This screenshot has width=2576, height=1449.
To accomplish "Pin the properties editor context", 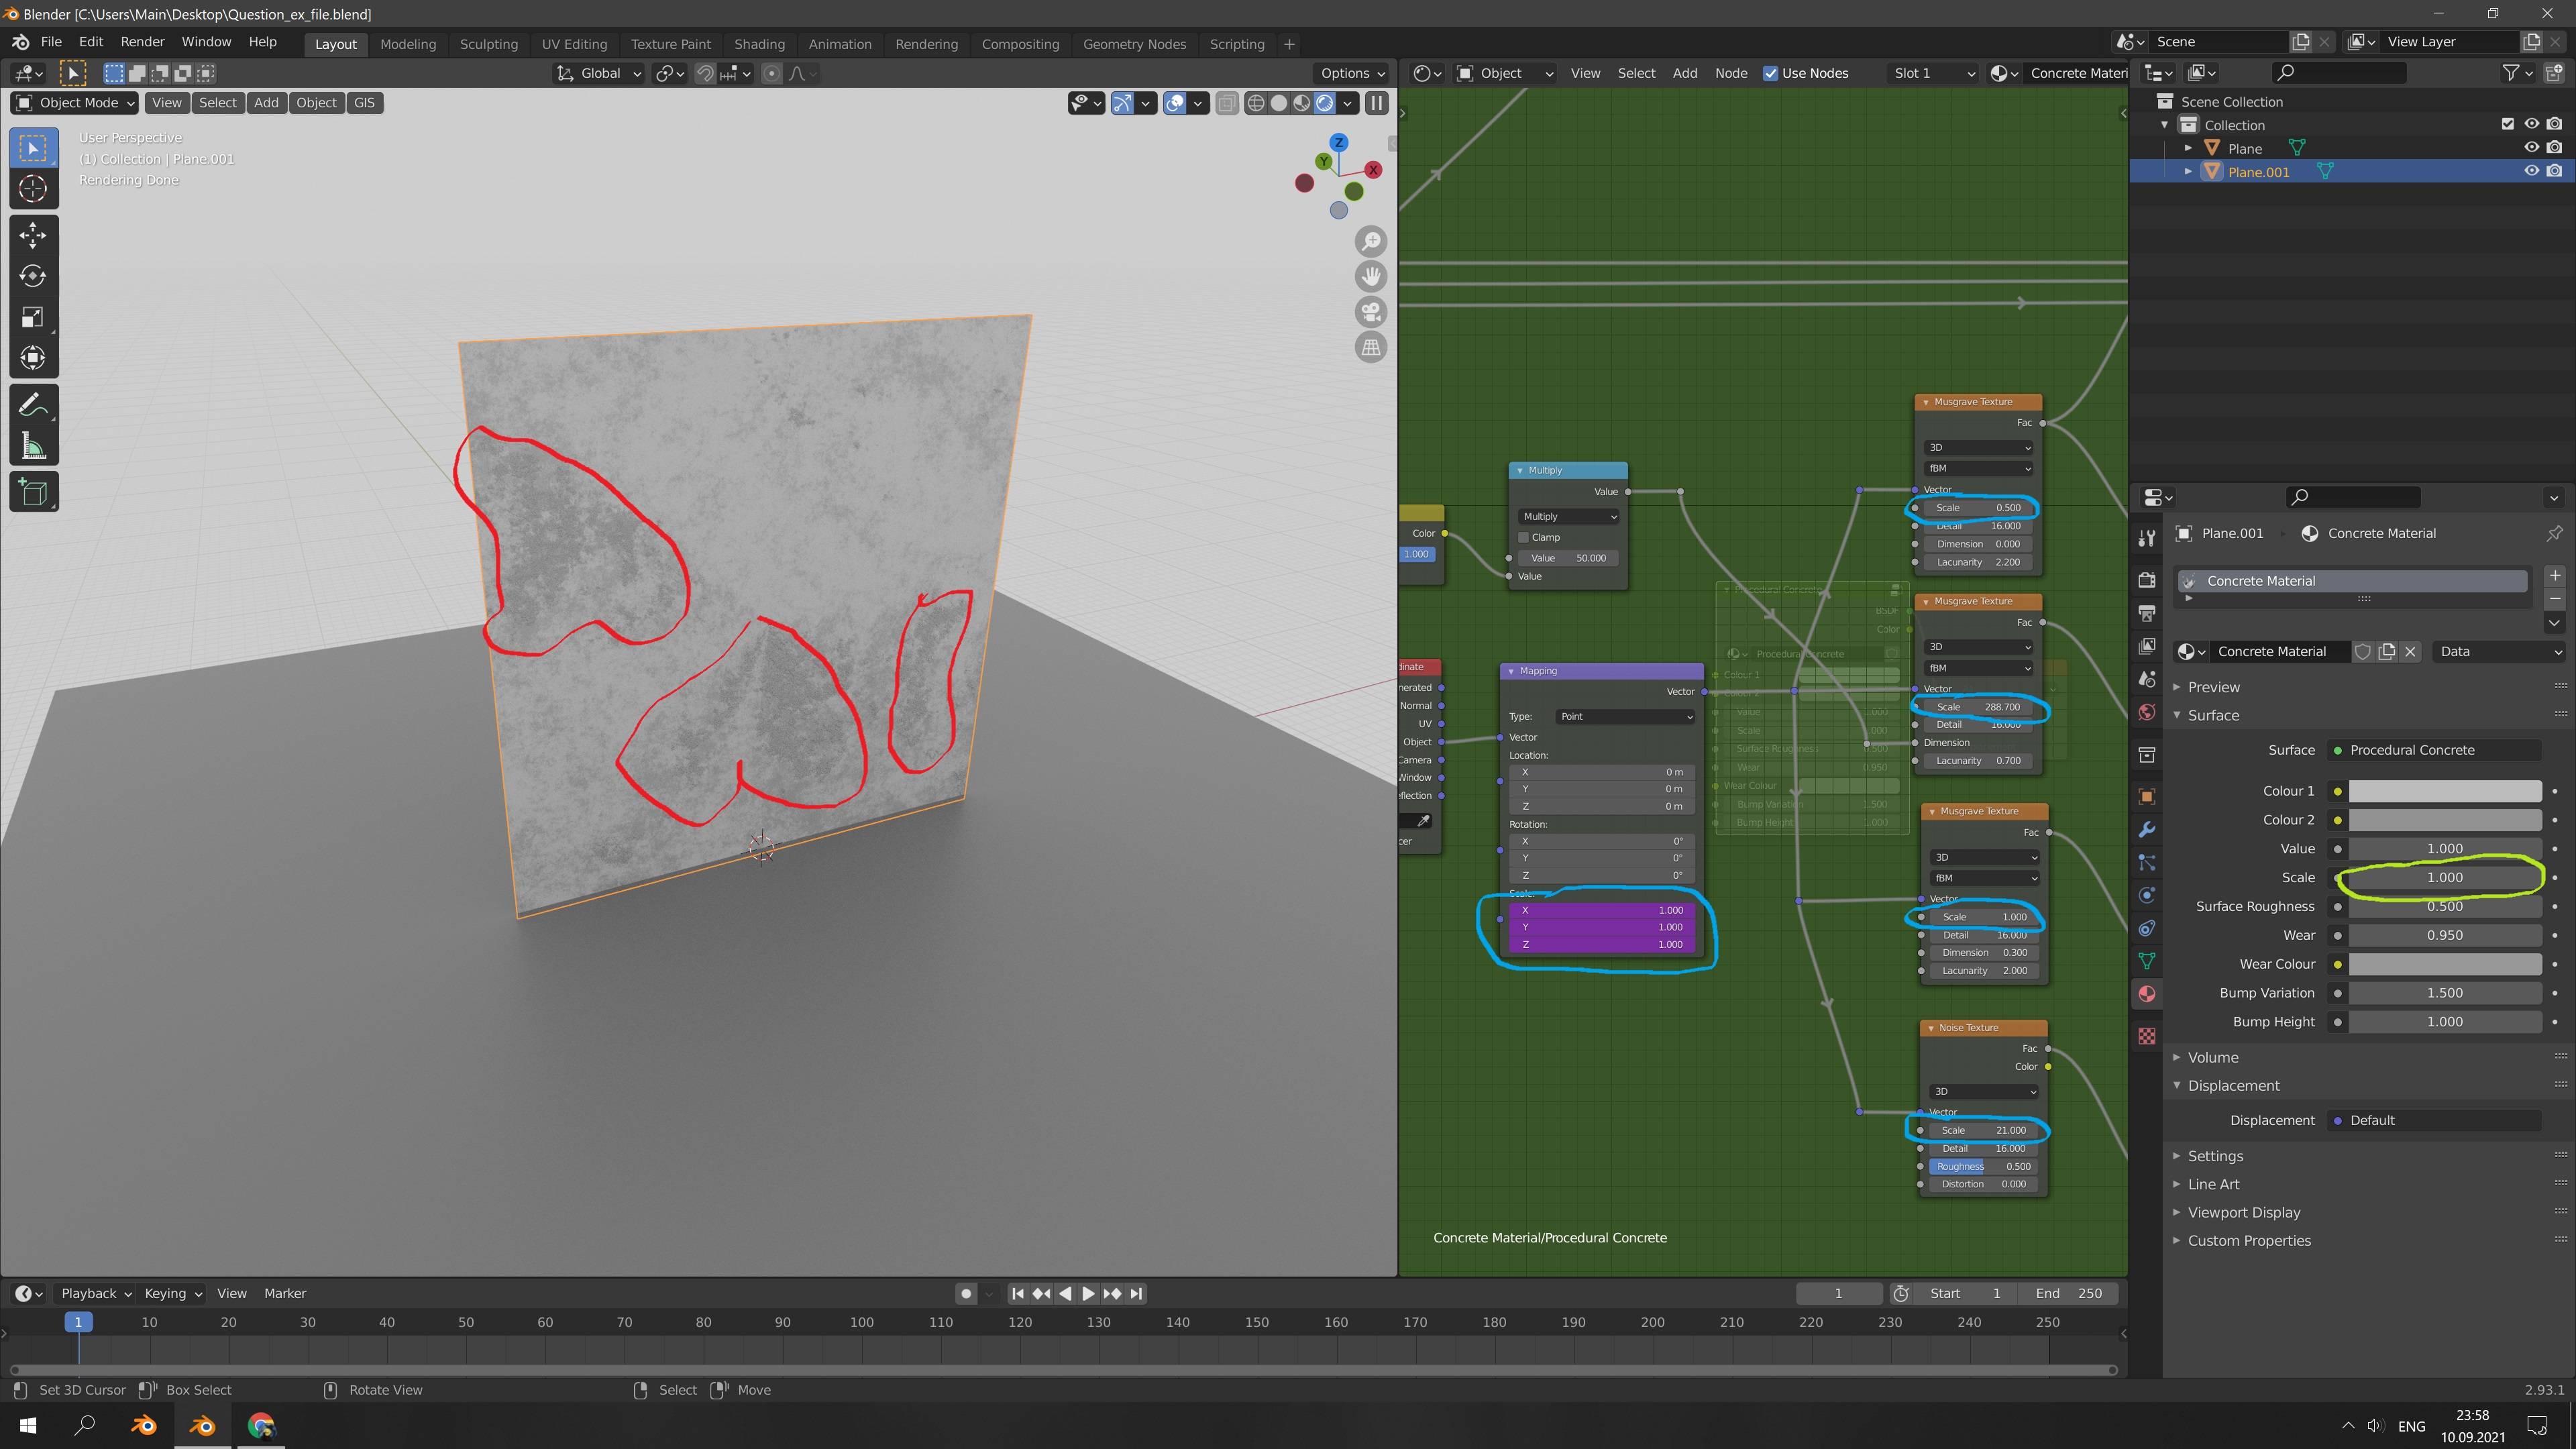I will click(2554, 533).
